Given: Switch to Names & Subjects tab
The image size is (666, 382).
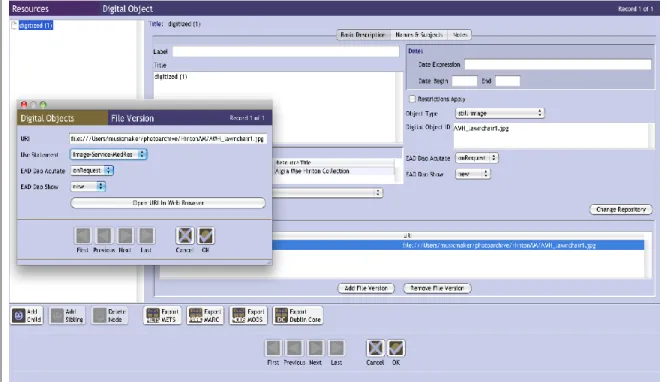Looking at the screenshot, I should click(x=419, y=35).
